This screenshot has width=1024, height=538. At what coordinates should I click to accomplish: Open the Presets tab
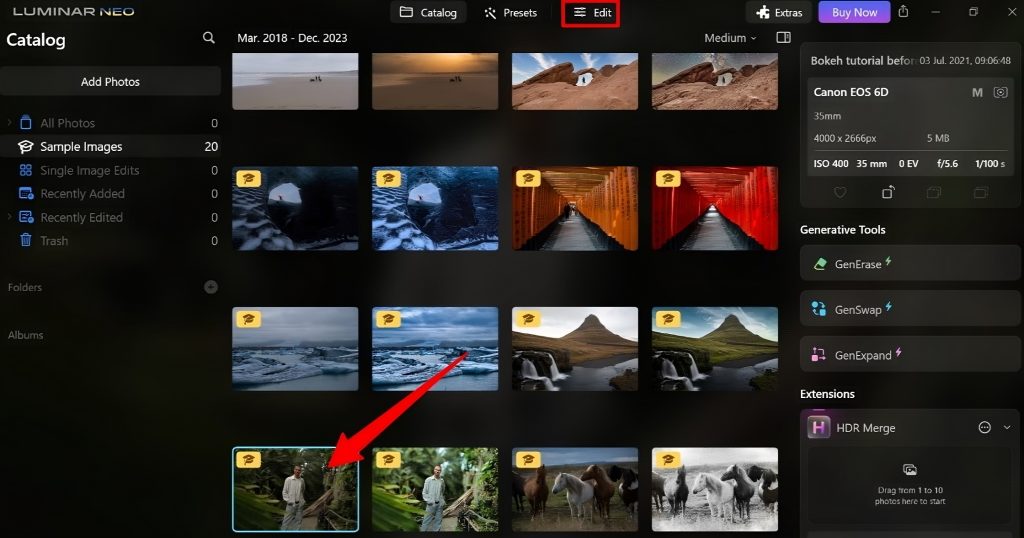click(x=510, y=12)
